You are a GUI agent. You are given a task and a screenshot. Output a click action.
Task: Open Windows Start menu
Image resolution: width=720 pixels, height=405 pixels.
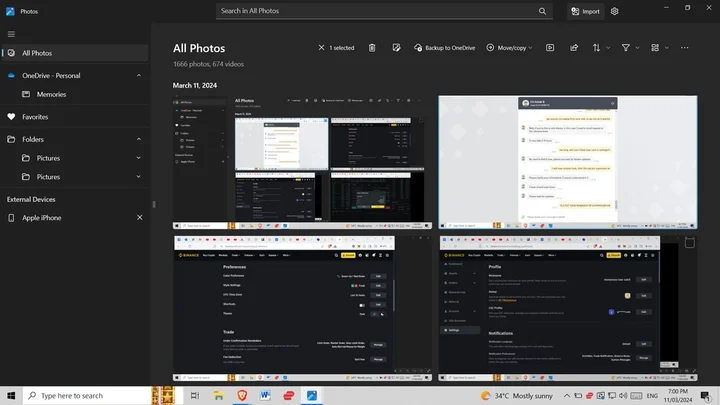coord(11,395)
